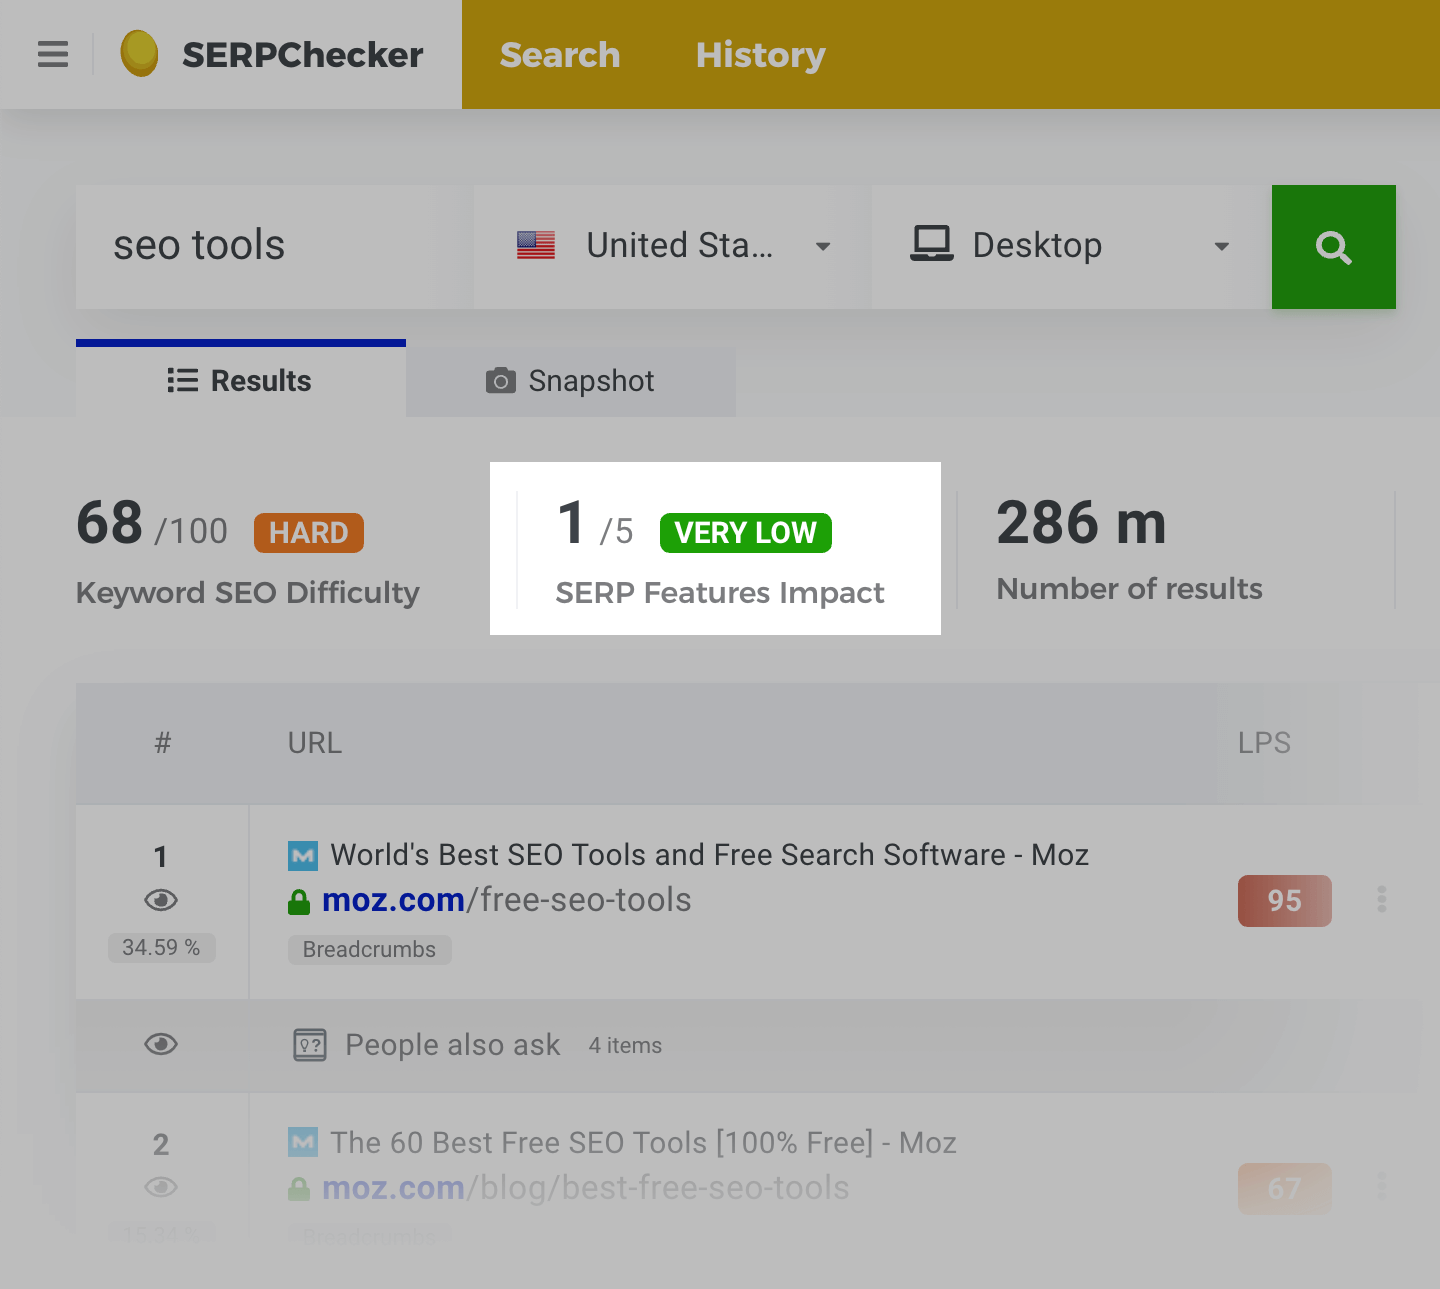Click the Moz favicon for result 2

303,1142
